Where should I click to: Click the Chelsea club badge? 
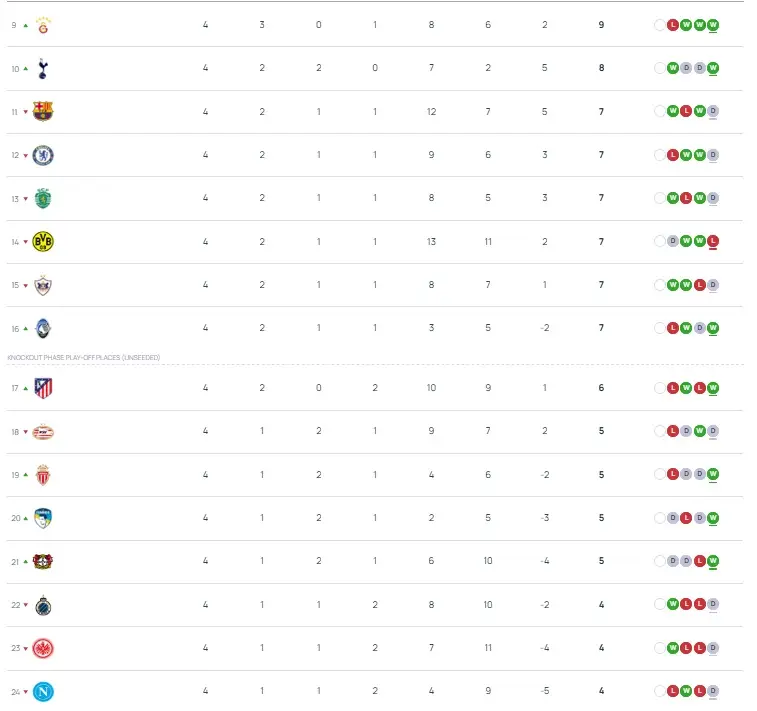pyautogui.click(x=43, y=155)
